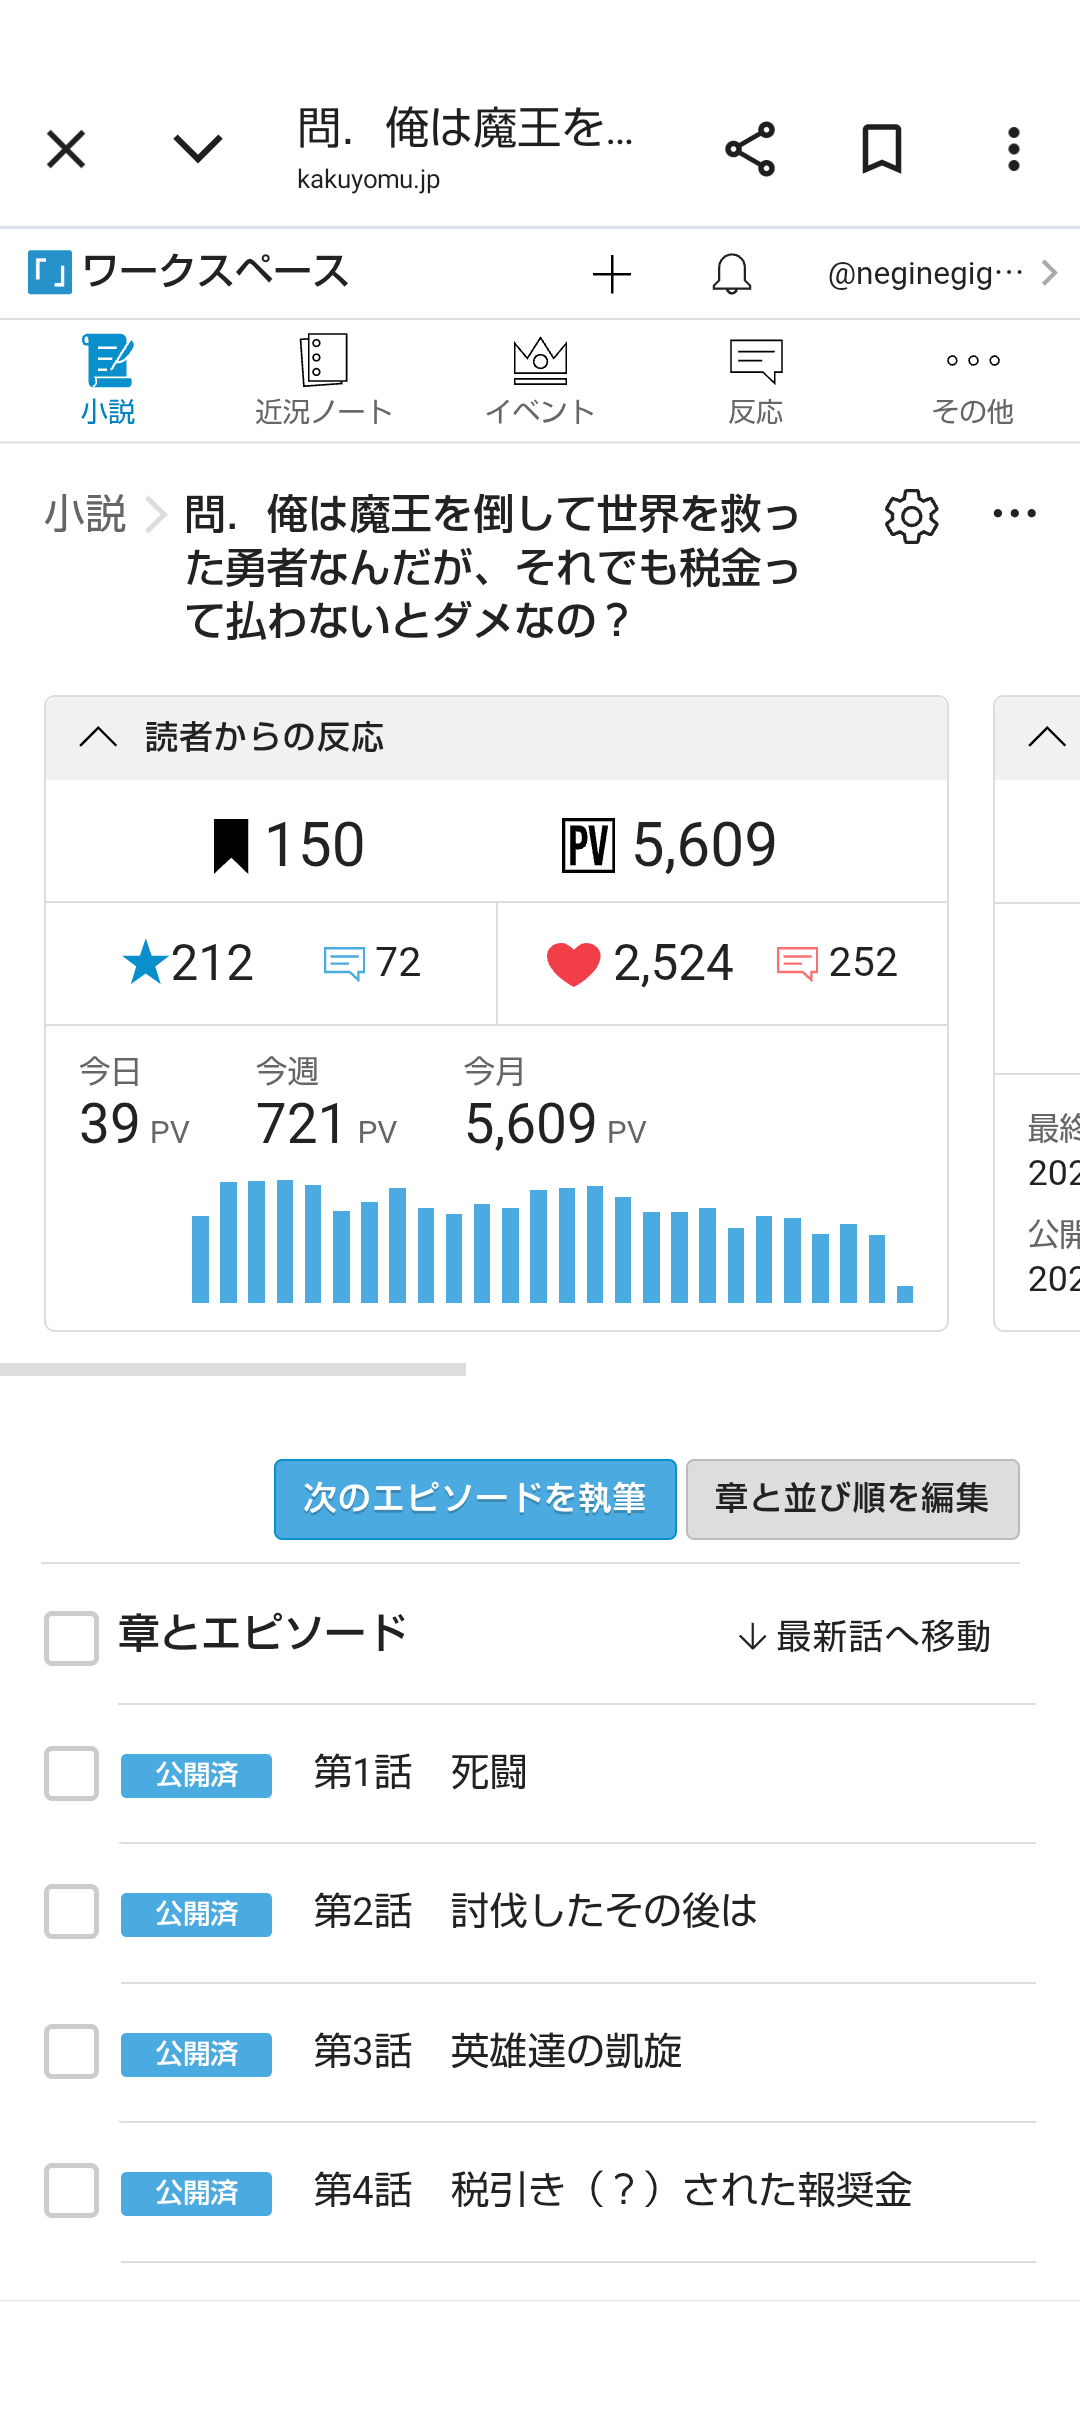Viewport: 1080px width, 2432px height.
Task: Open the novel's three-dot options menu
Action: coord(1014,514)
